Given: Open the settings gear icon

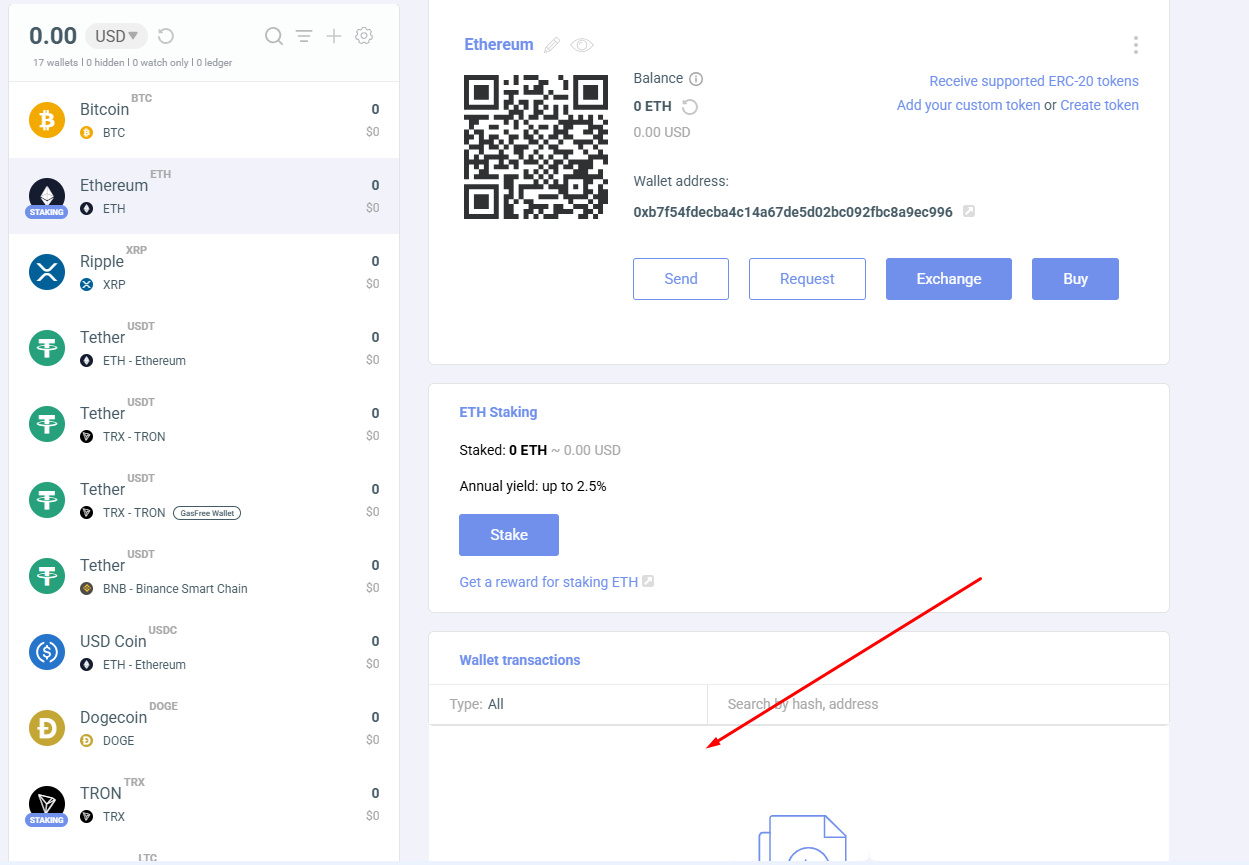Looking at the screenshot, I should [364, 36].
